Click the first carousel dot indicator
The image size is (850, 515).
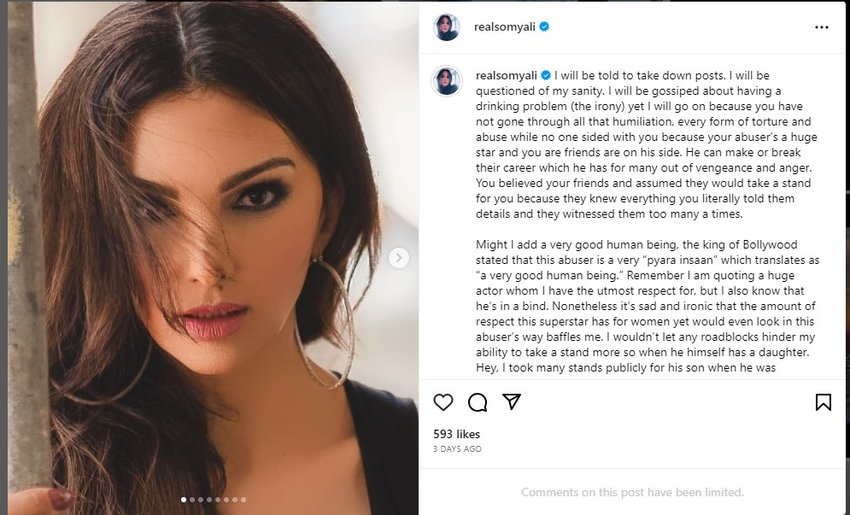(183, 498)
